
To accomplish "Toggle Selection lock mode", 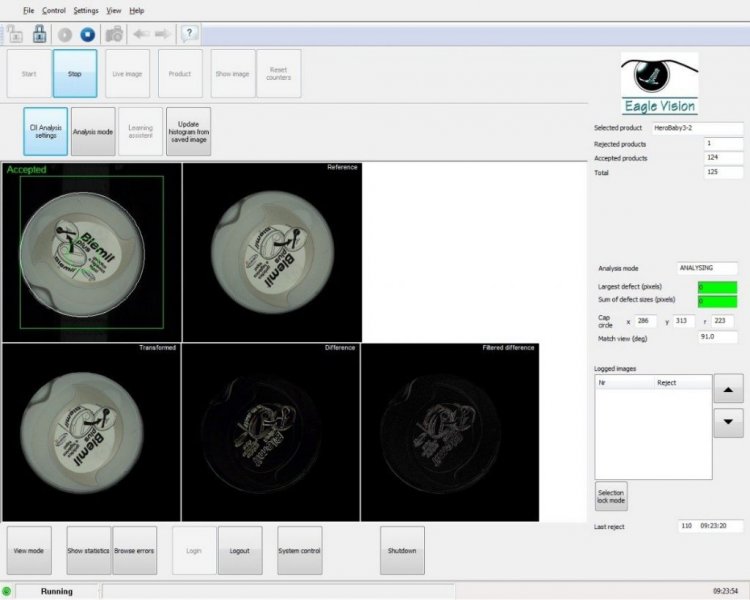I will [611, 496].
